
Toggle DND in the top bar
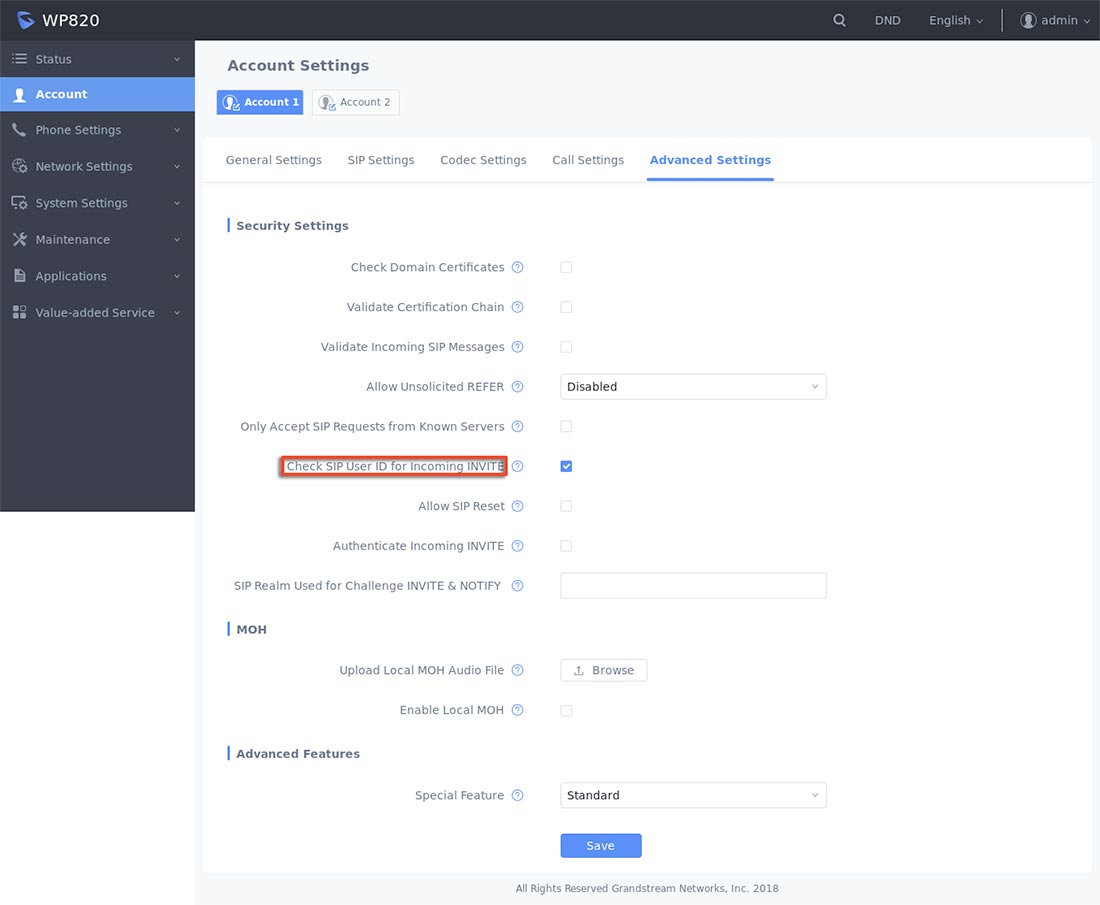tap(887, 20)
